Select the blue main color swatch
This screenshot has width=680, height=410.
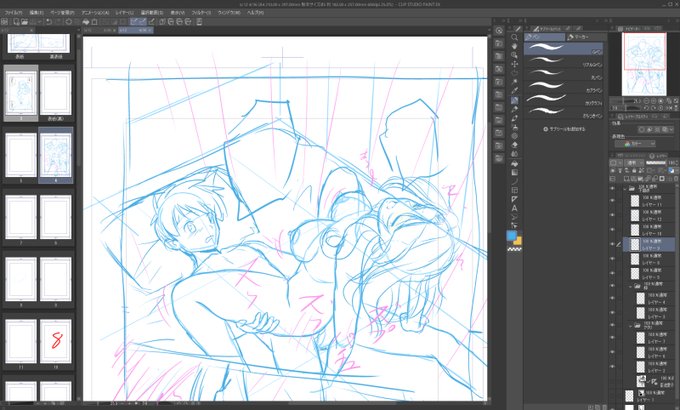click(x=512, y=235)
